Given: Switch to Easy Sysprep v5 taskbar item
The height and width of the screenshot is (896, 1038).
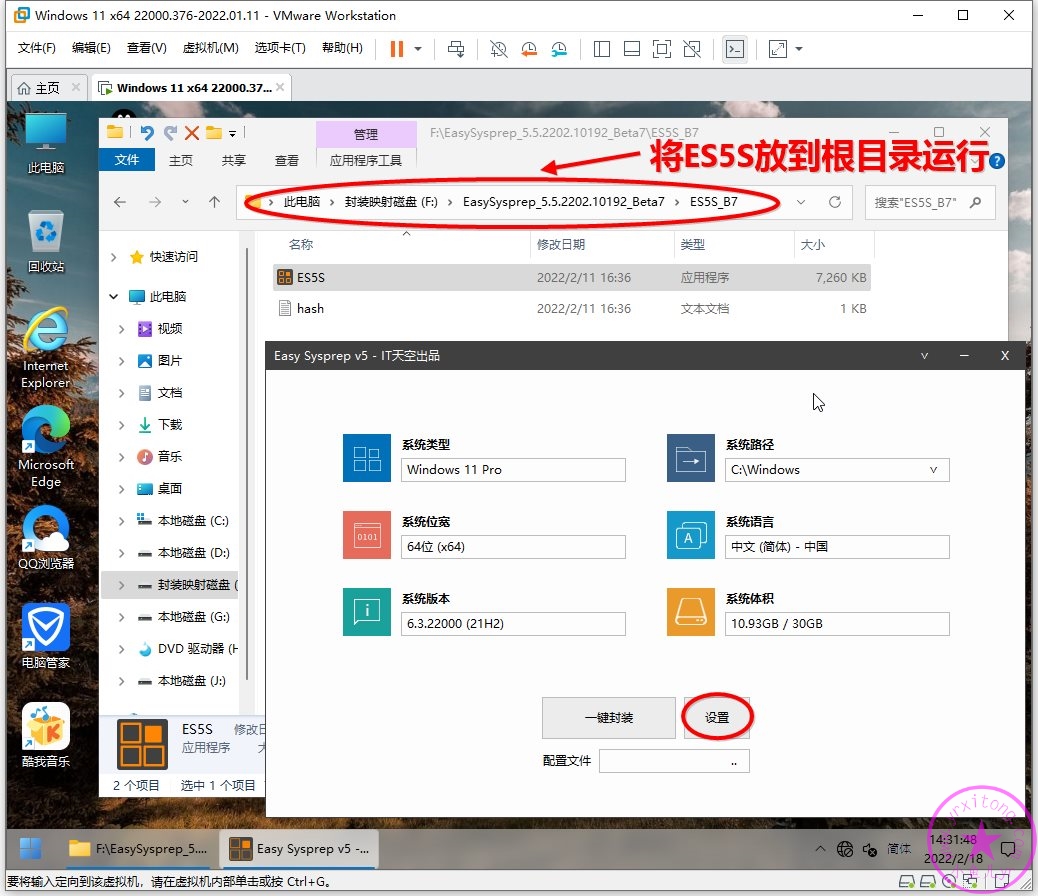Looking at the screenshot, I should tap(299, 848).
